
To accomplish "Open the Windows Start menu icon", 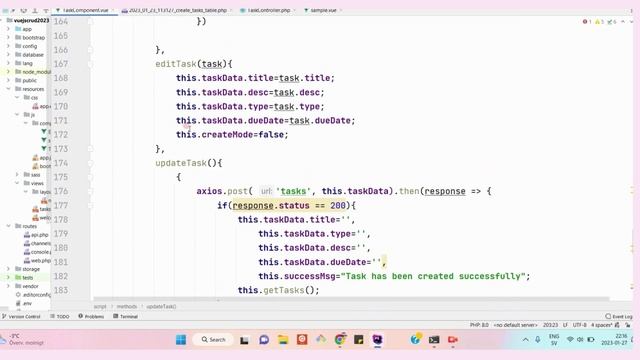I will click(181, 340).
